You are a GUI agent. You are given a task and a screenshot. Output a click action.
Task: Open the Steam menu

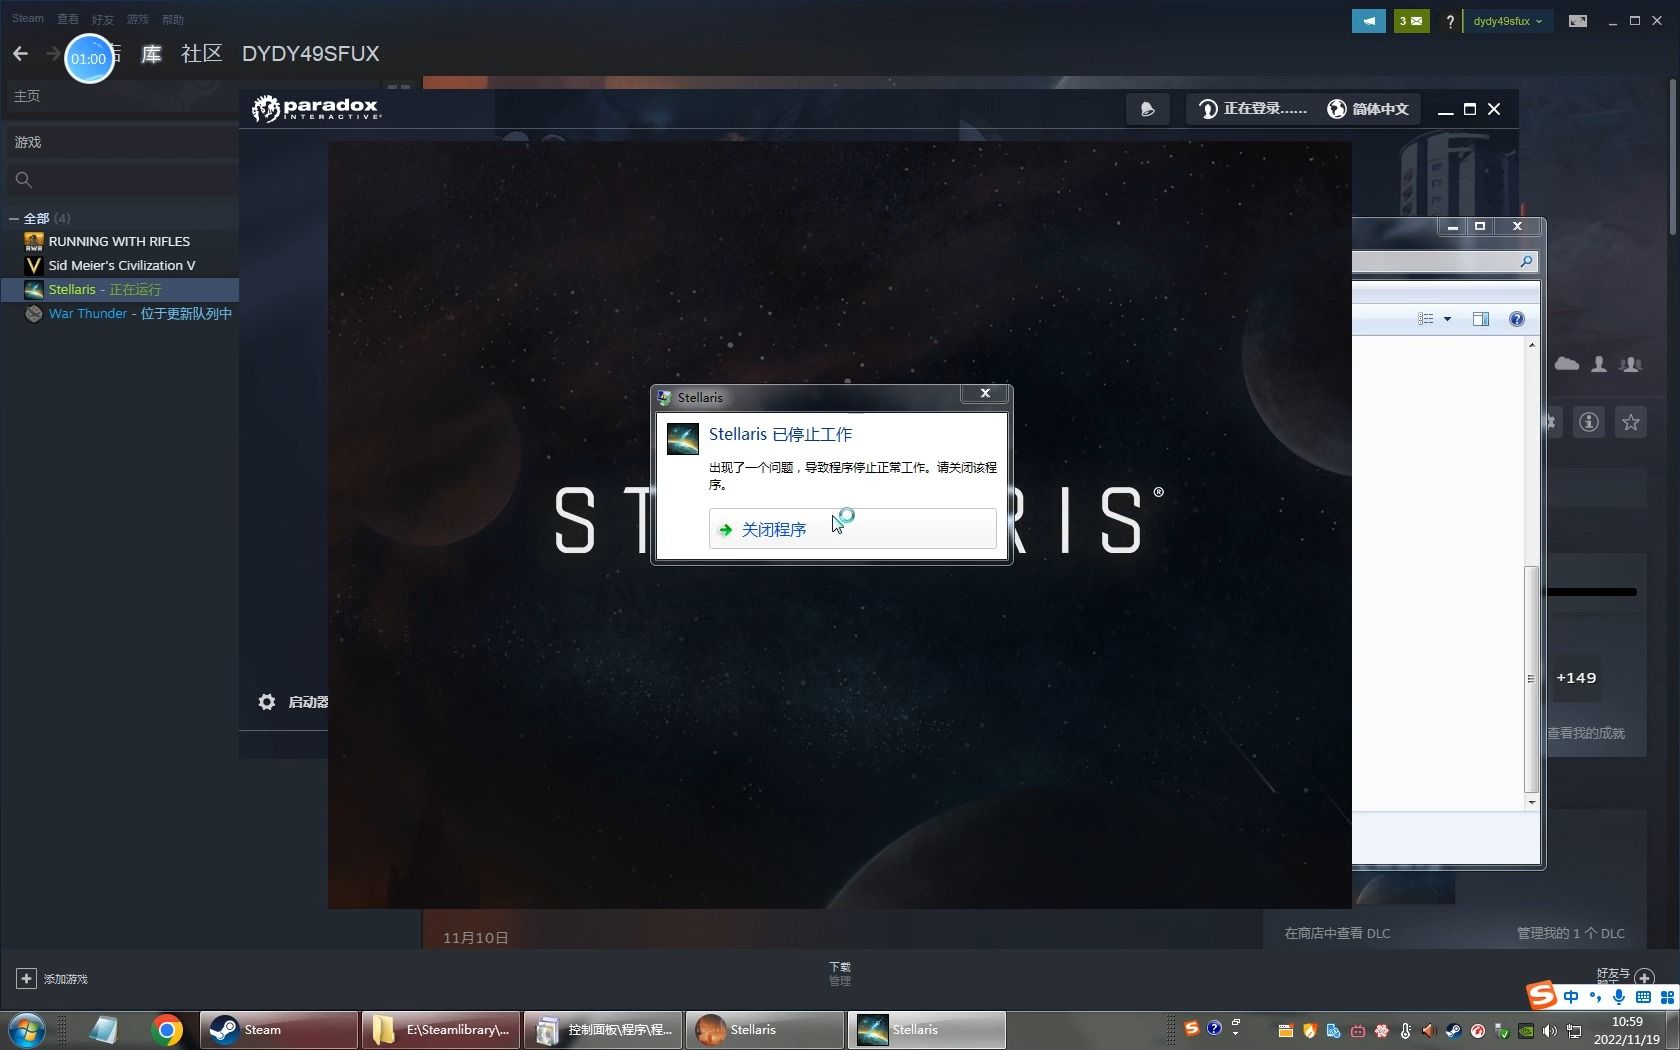click(x=27, y=19)
